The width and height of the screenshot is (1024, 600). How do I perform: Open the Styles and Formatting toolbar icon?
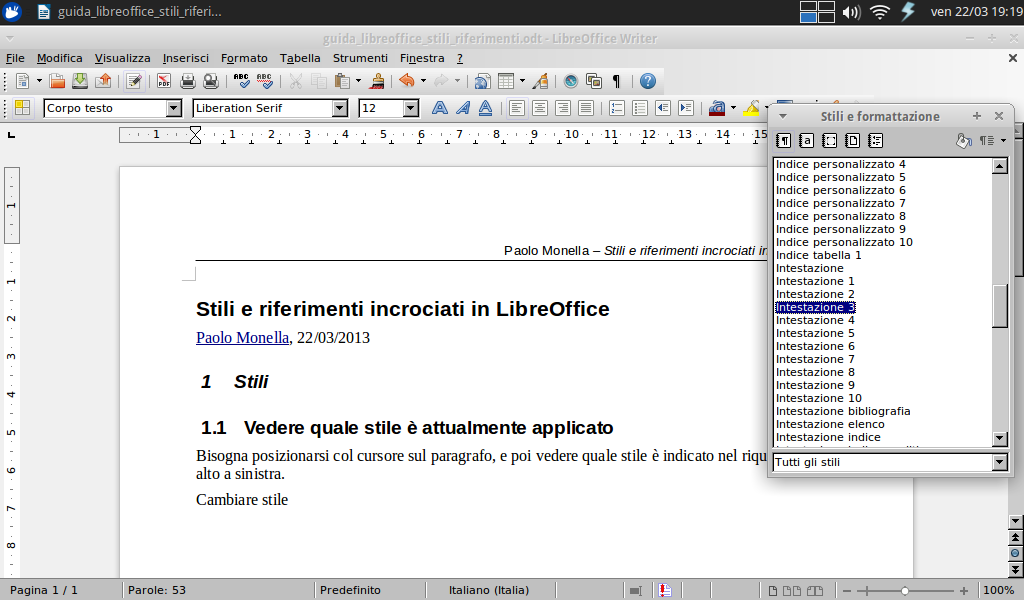click(23, 108)
